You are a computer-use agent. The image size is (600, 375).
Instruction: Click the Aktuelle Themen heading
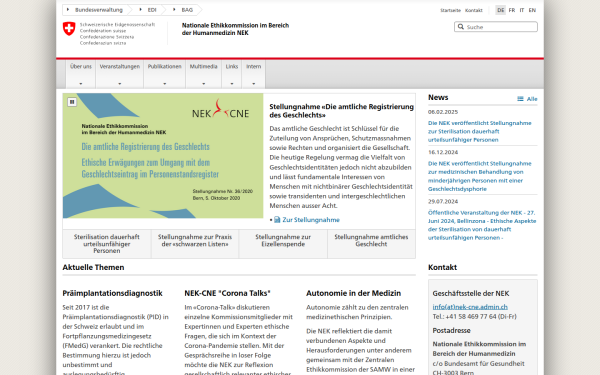point(93,267)
